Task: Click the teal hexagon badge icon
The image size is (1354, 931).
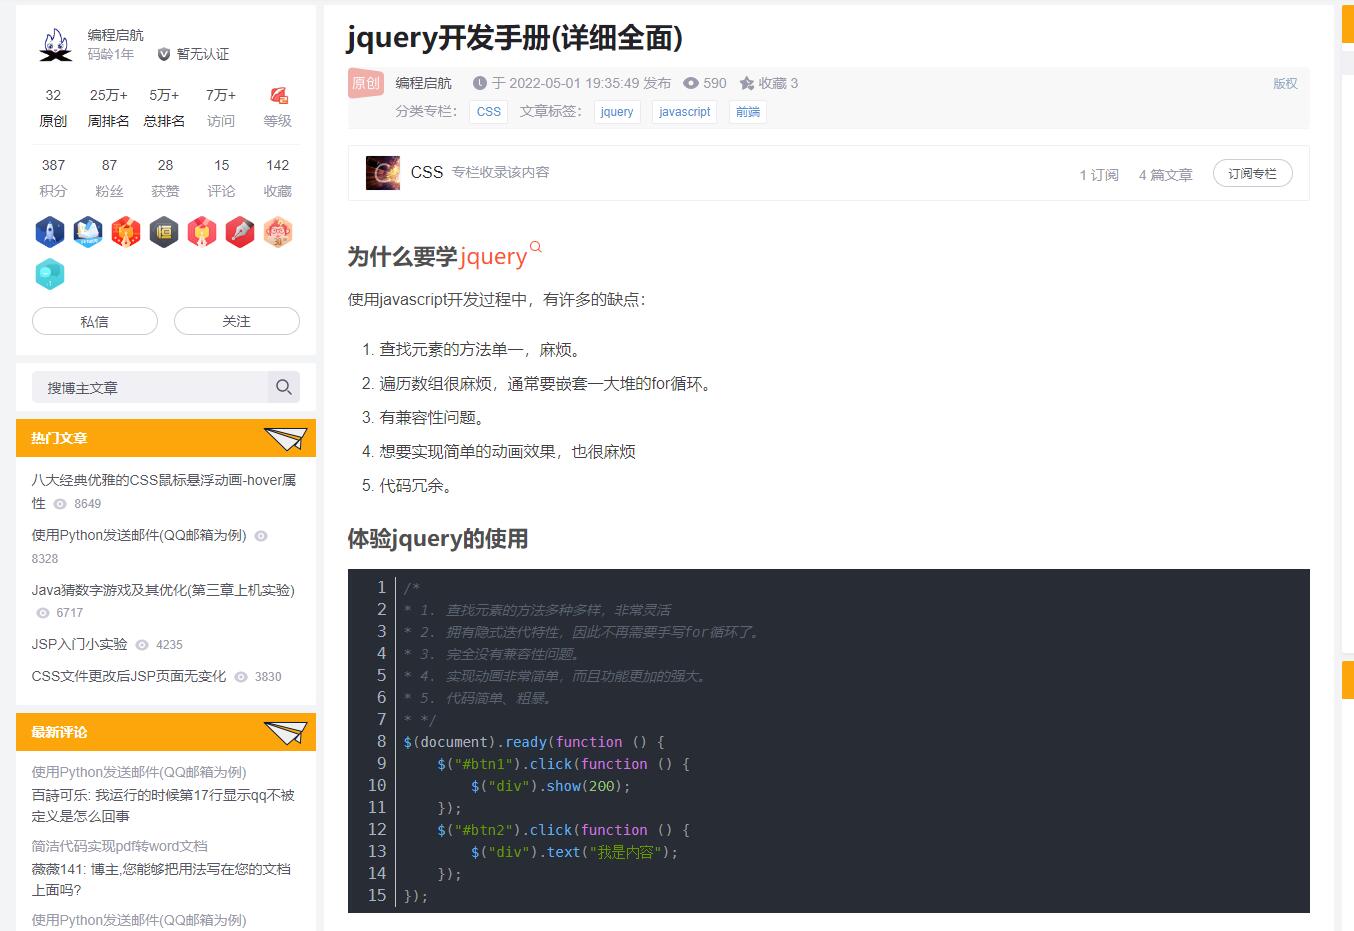Action: [50, 274]
